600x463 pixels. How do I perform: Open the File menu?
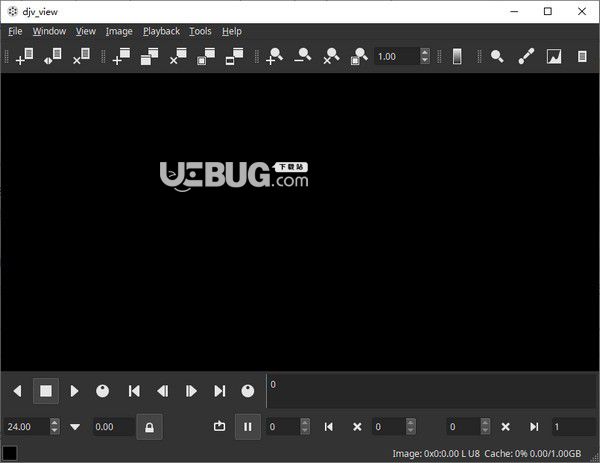[15, 31]
